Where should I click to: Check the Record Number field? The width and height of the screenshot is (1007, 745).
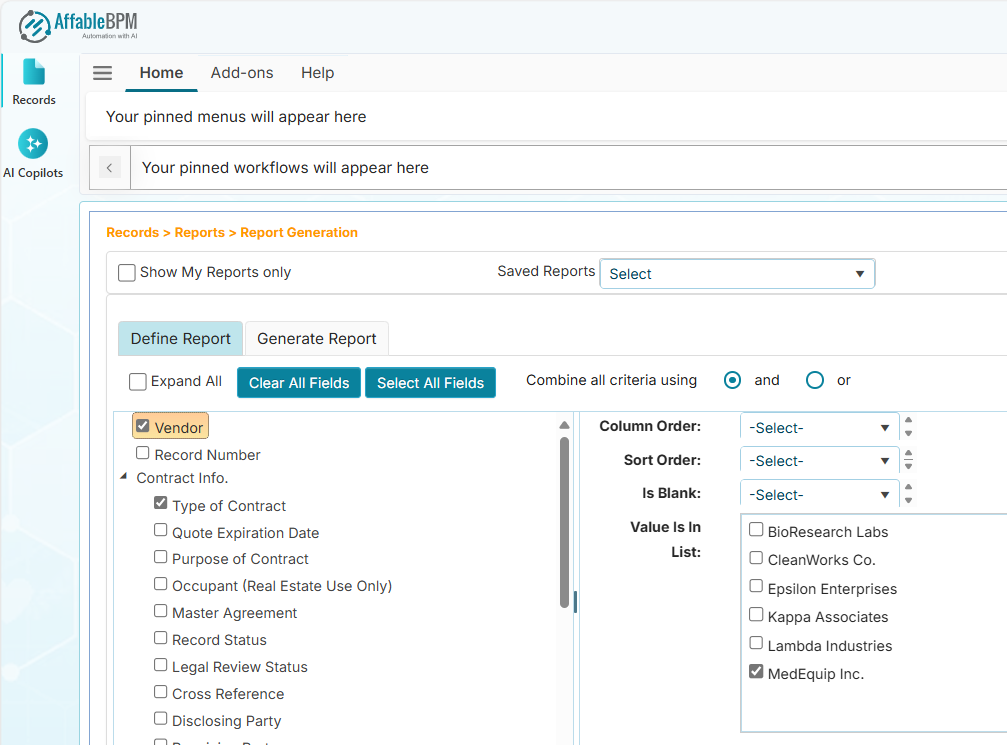pyautogui.click(x=143, y=454)
